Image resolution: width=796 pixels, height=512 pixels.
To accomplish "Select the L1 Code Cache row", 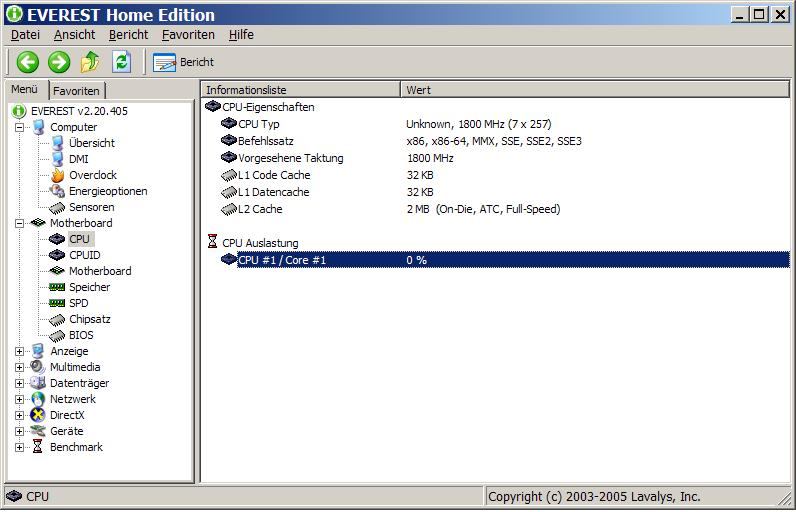I will (x=495, y=175).
